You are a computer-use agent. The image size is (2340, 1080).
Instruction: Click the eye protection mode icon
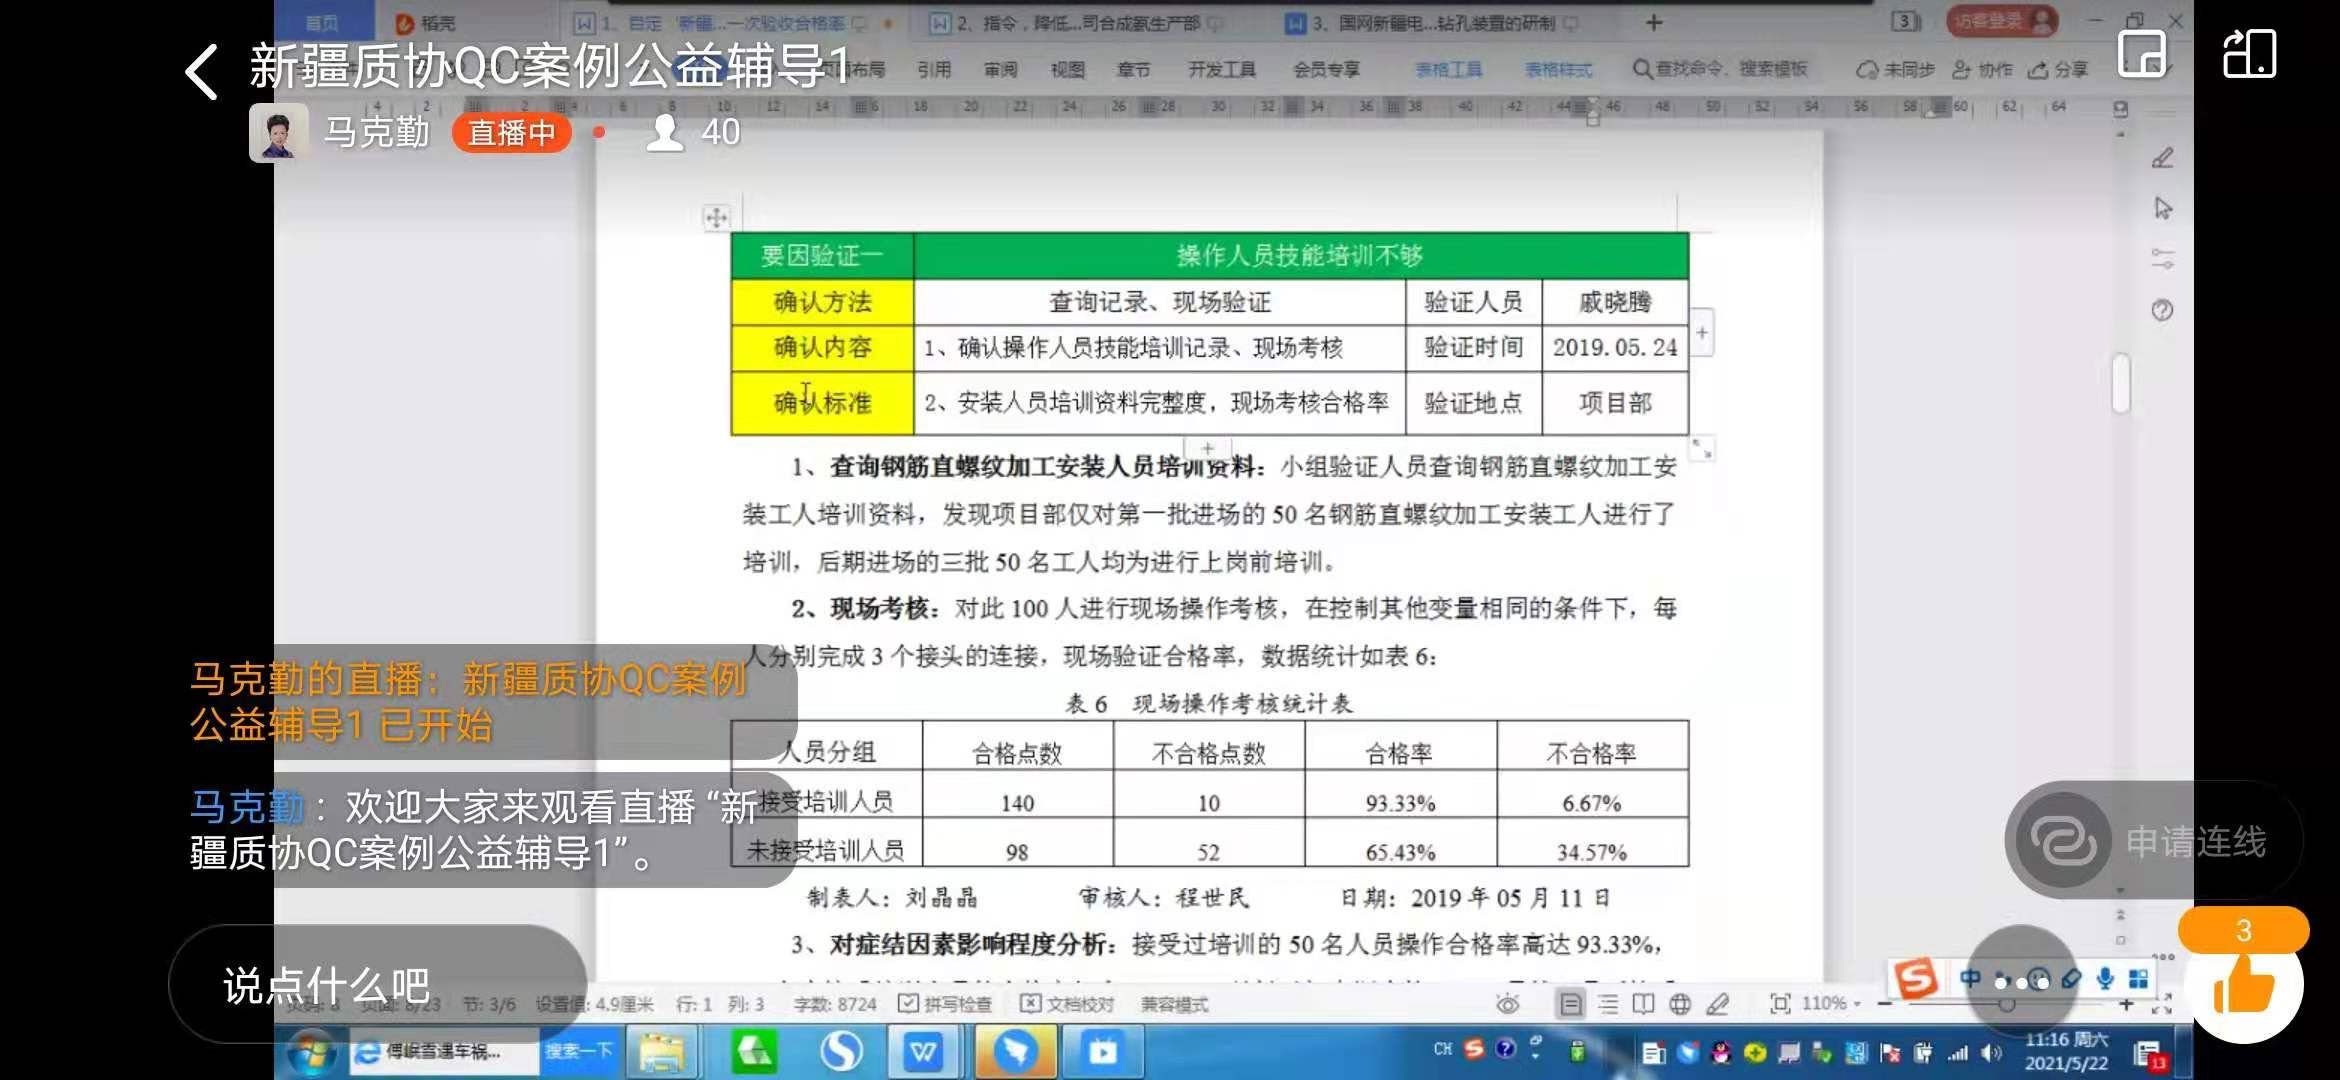pos(1508,1004)
